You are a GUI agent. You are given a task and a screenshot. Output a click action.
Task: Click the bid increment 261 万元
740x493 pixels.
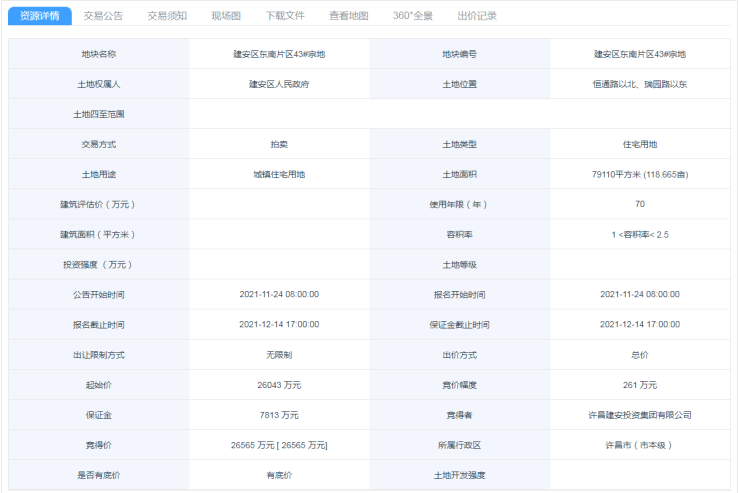click(x=639, y=384)
